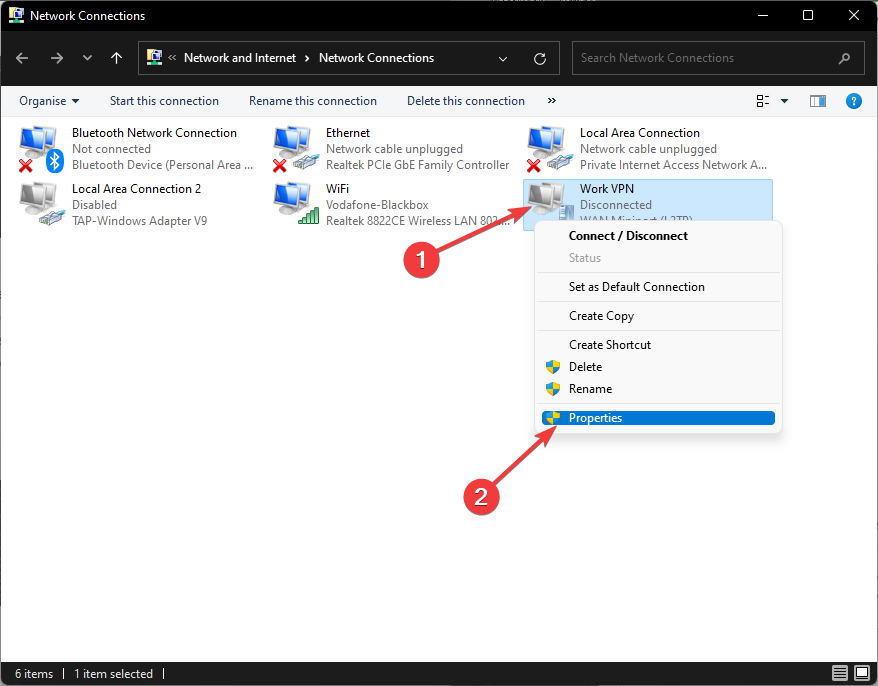
Task: Show more toolbar commands chevron
Action: tap(552, 101)
